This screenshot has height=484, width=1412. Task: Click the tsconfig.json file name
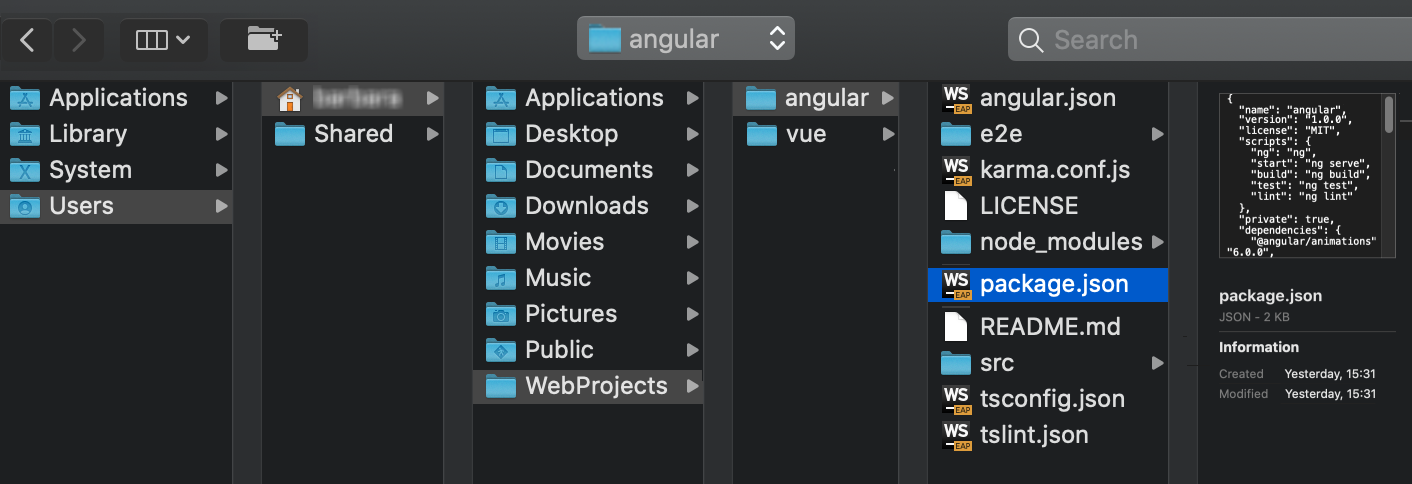tap(1052, 399)
